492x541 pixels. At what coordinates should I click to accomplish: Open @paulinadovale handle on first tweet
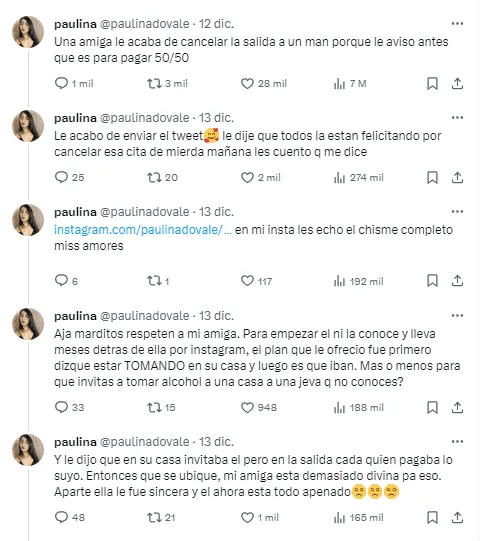[x=145, y=24]
